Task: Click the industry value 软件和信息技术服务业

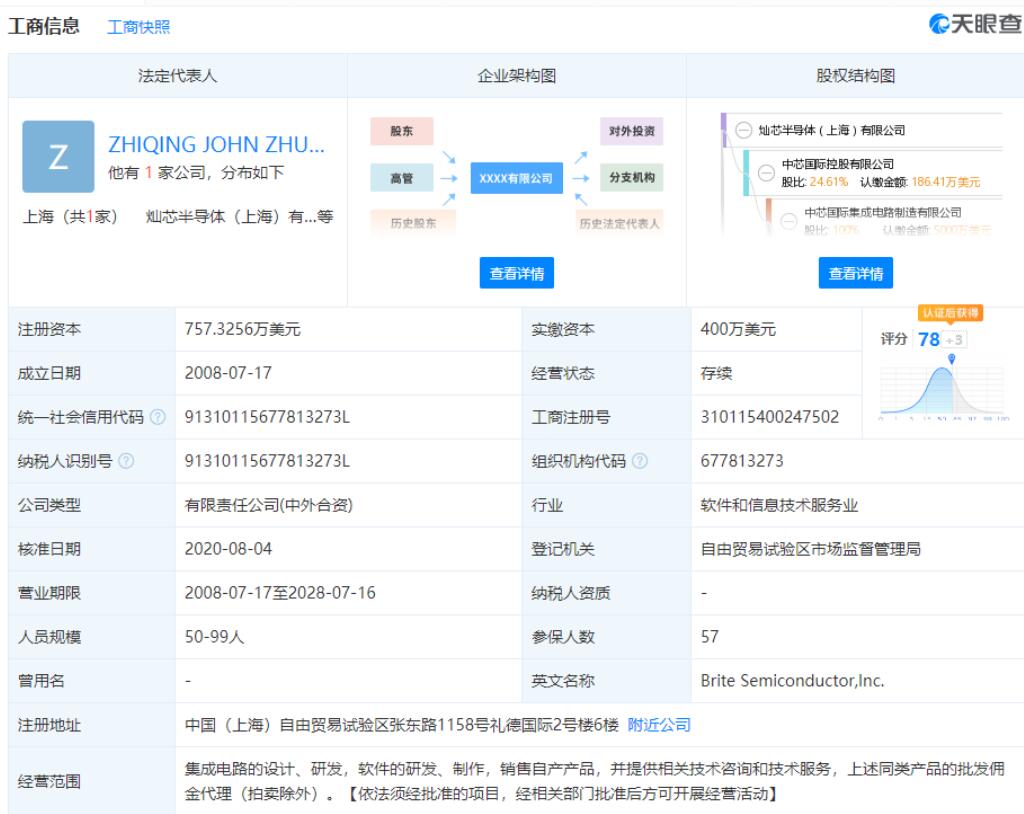Action: pyautogui.click(x=779, y=505)
